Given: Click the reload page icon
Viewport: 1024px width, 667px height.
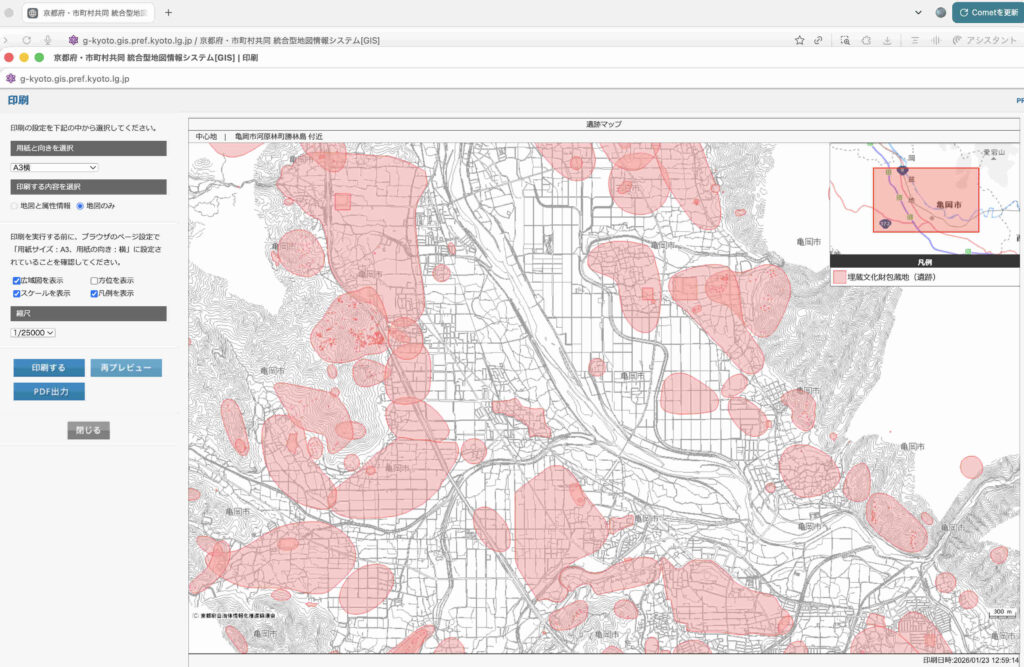Looking at the screenshot, I should click(x=27, y=40).
